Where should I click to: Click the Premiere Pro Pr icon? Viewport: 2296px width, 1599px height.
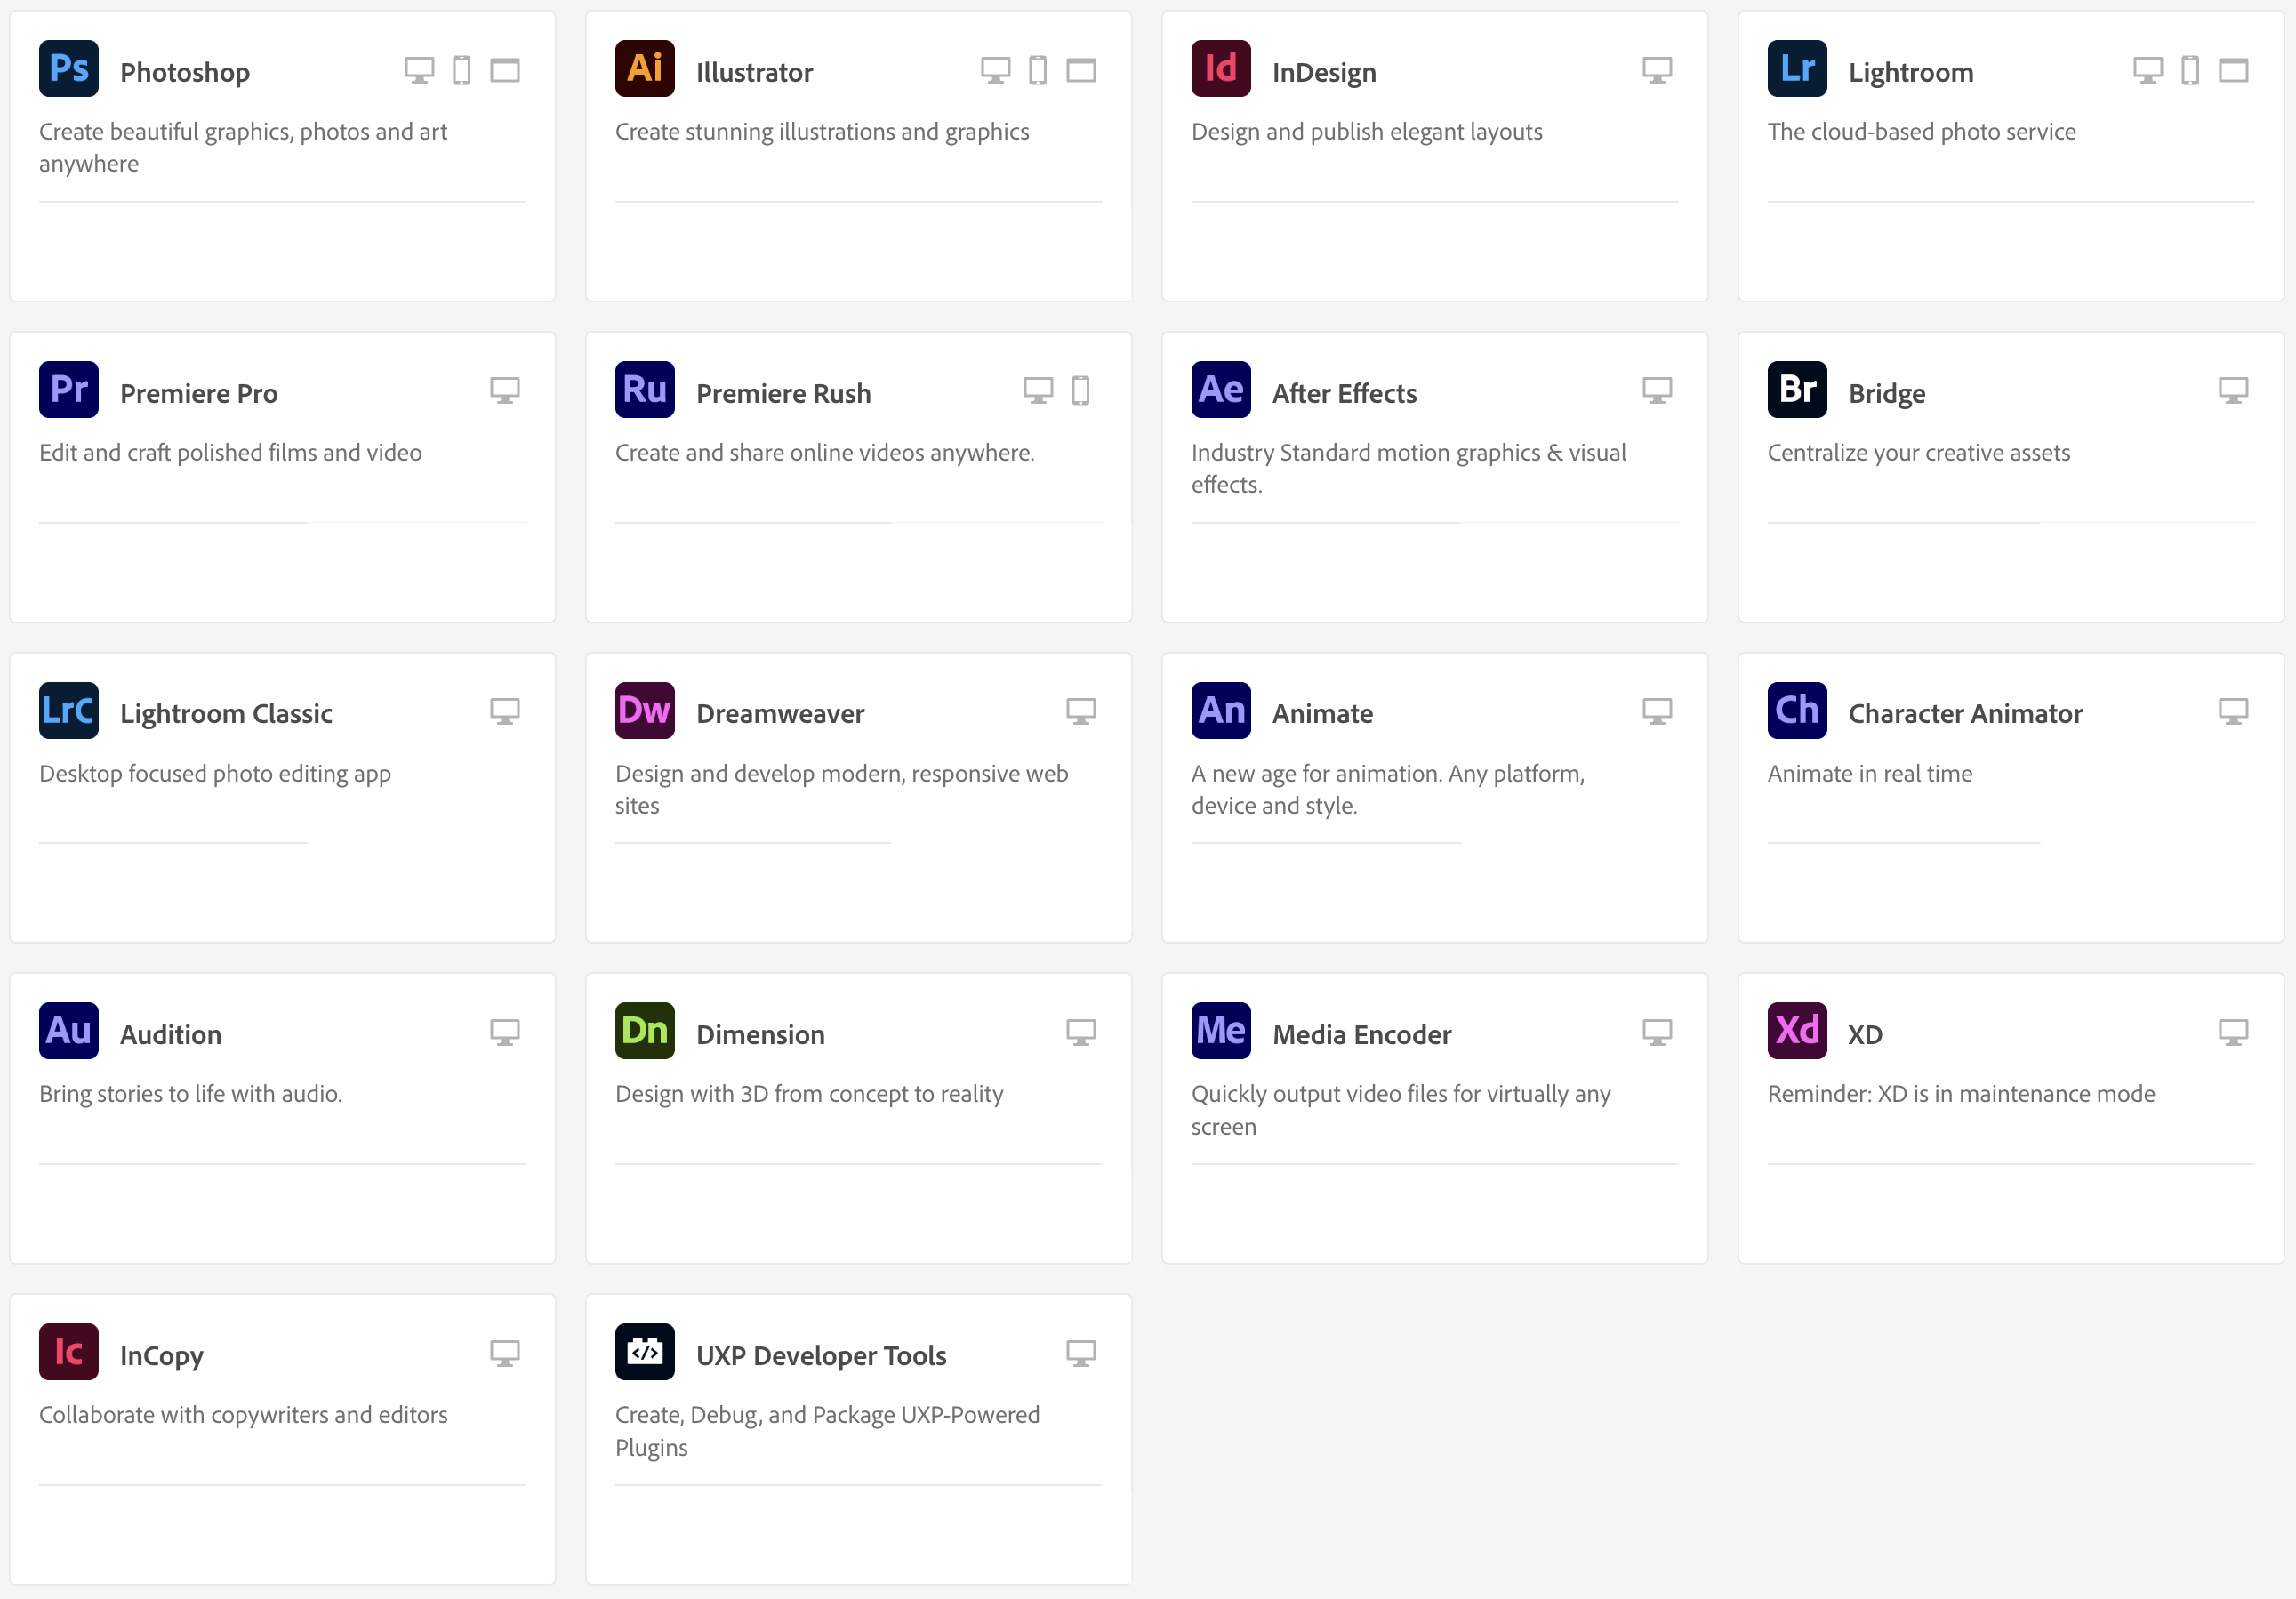coord(69,390)
